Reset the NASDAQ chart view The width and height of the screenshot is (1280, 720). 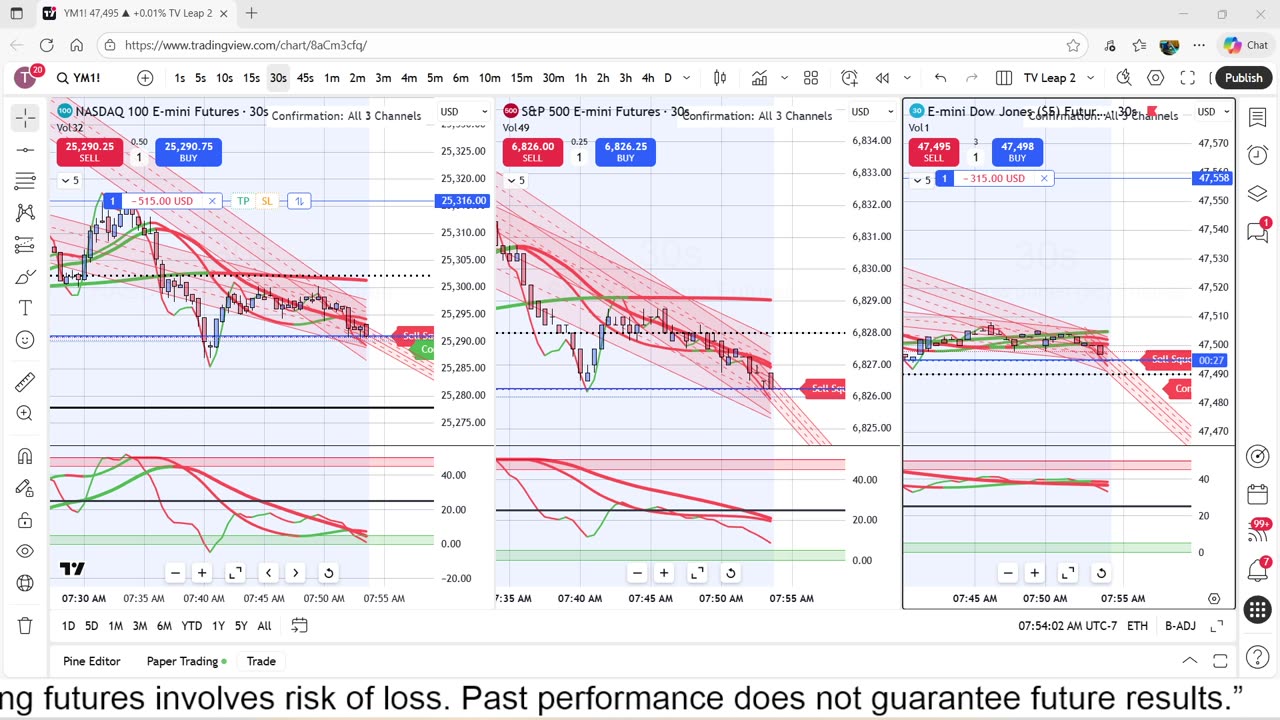(x=328, y=573)
